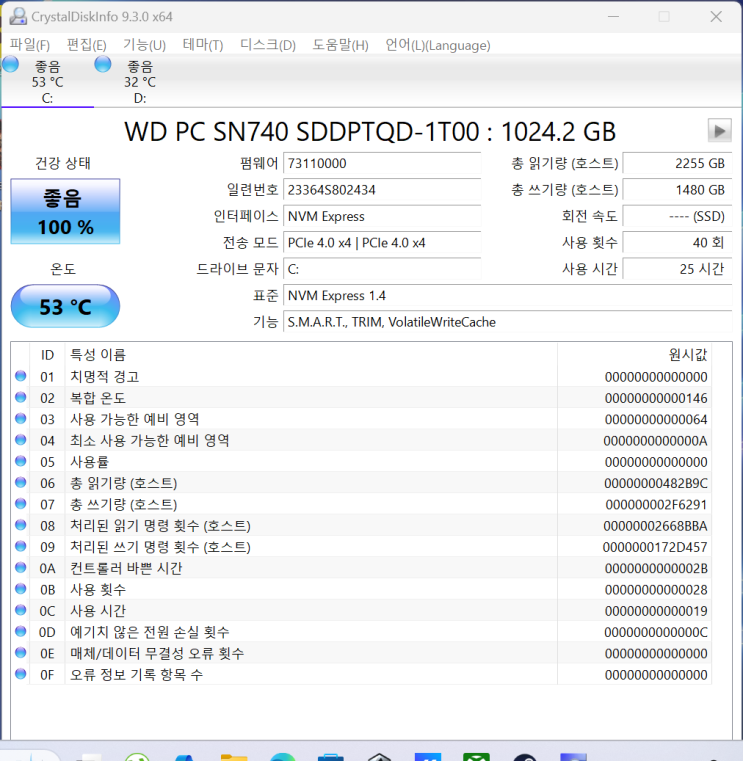Click status circle of row 09 처리된 쓰기 명령 횟수
Screen dimensions: 743x761
click(x=20, y=546)
